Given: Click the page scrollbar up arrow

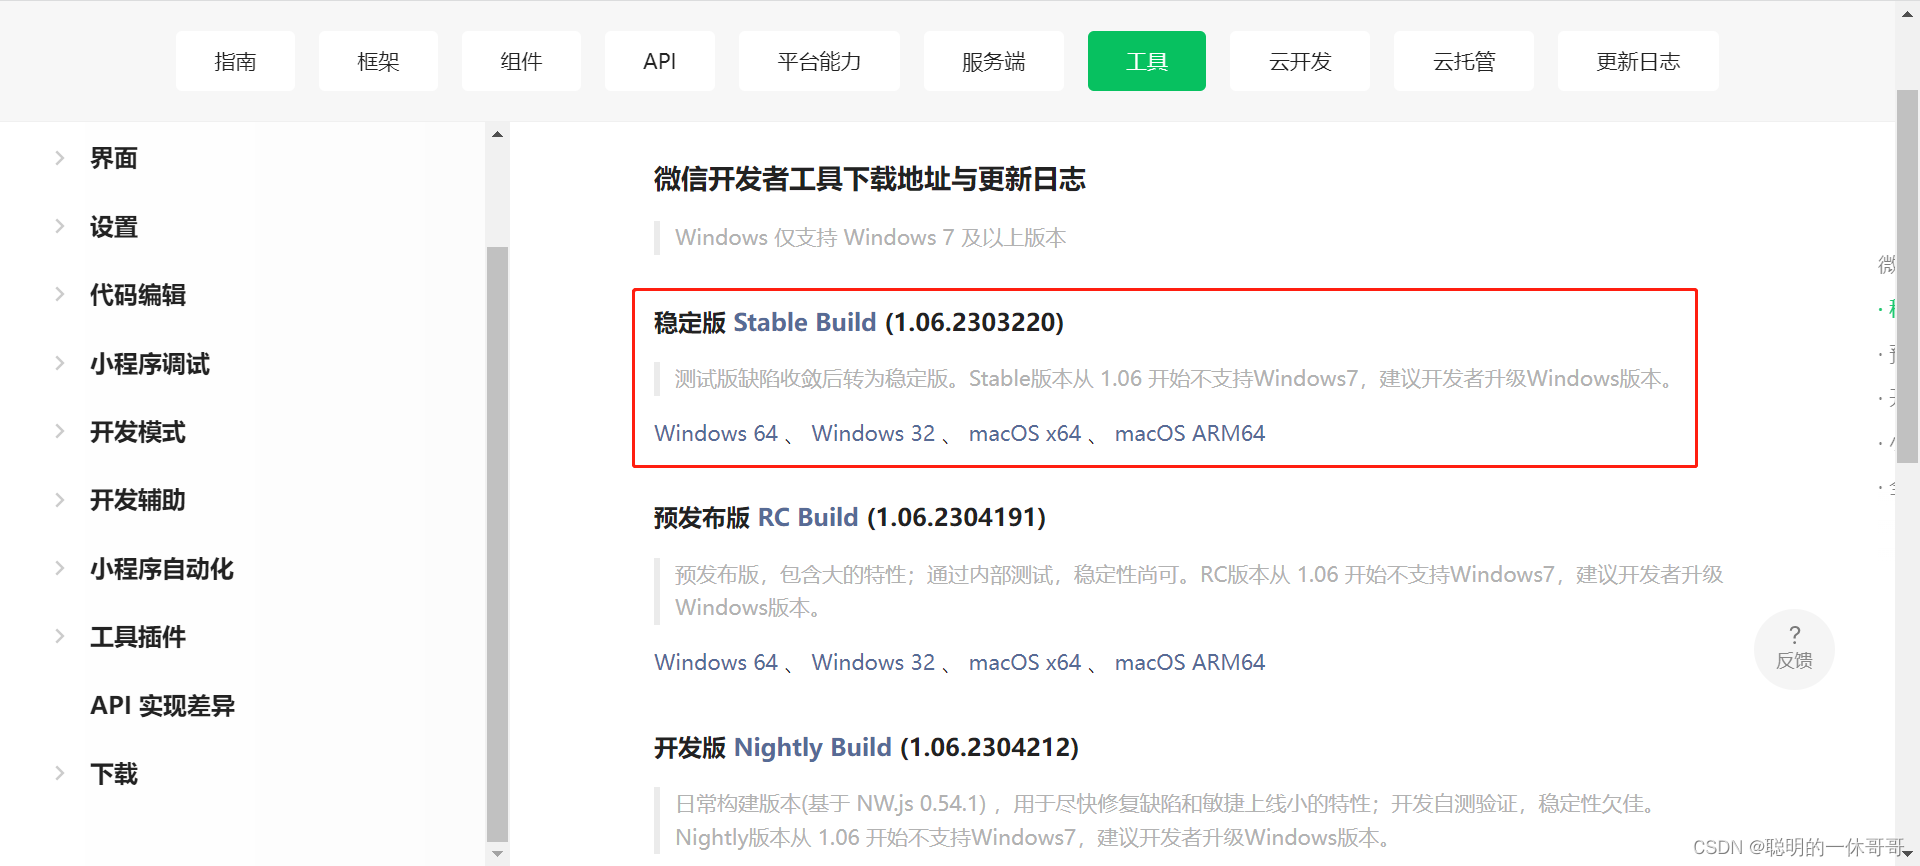Looking at the screenshot, I should pos(1907,13).
